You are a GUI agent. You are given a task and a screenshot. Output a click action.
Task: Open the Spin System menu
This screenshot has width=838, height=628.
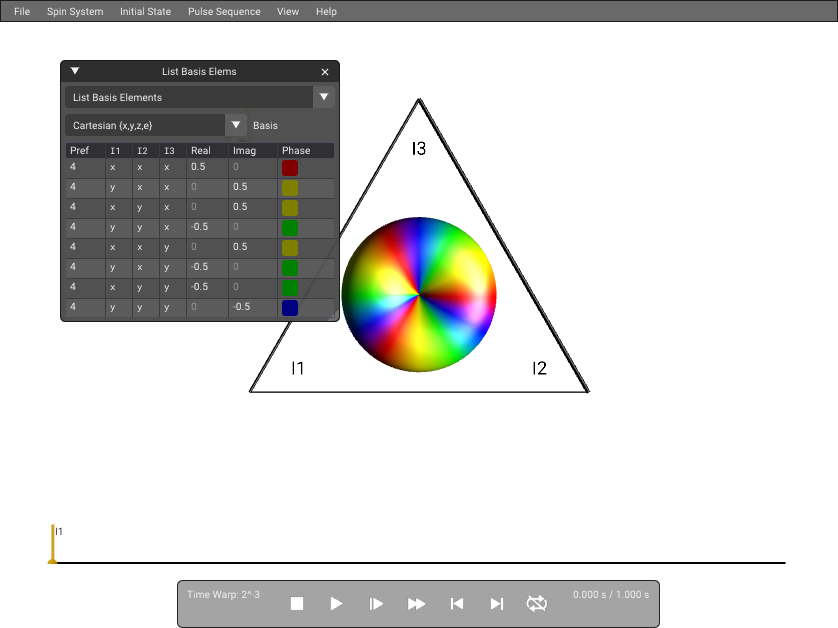click(75, 11)
